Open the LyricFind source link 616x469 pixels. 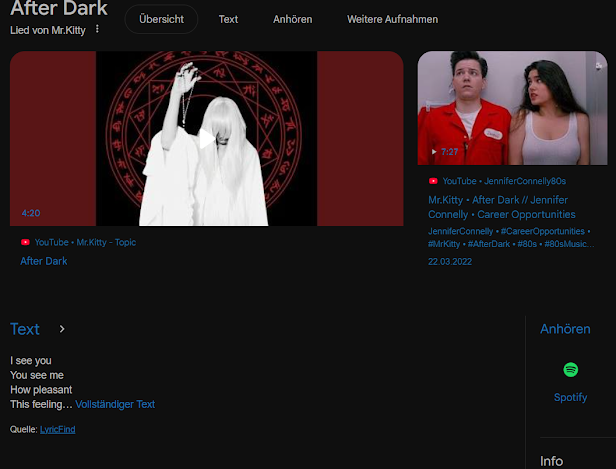(57, 429)
